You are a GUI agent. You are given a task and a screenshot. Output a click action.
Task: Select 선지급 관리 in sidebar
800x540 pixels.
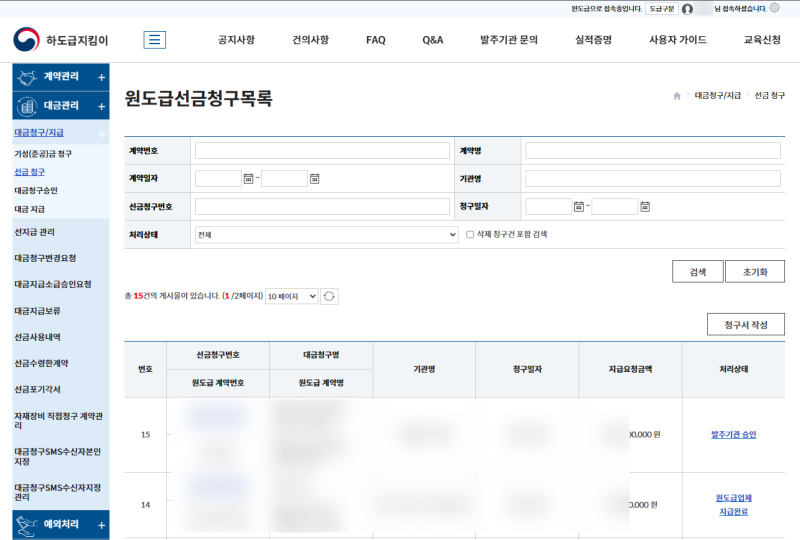pos(35,232)
